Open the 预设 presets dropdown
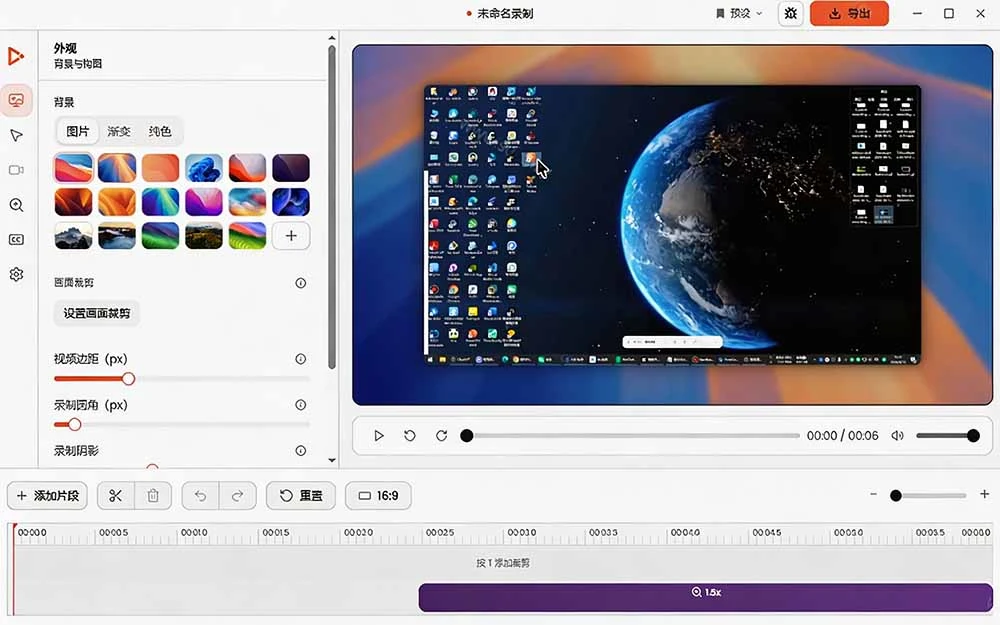Screen dimensions: 1000x625 (739, 13)
